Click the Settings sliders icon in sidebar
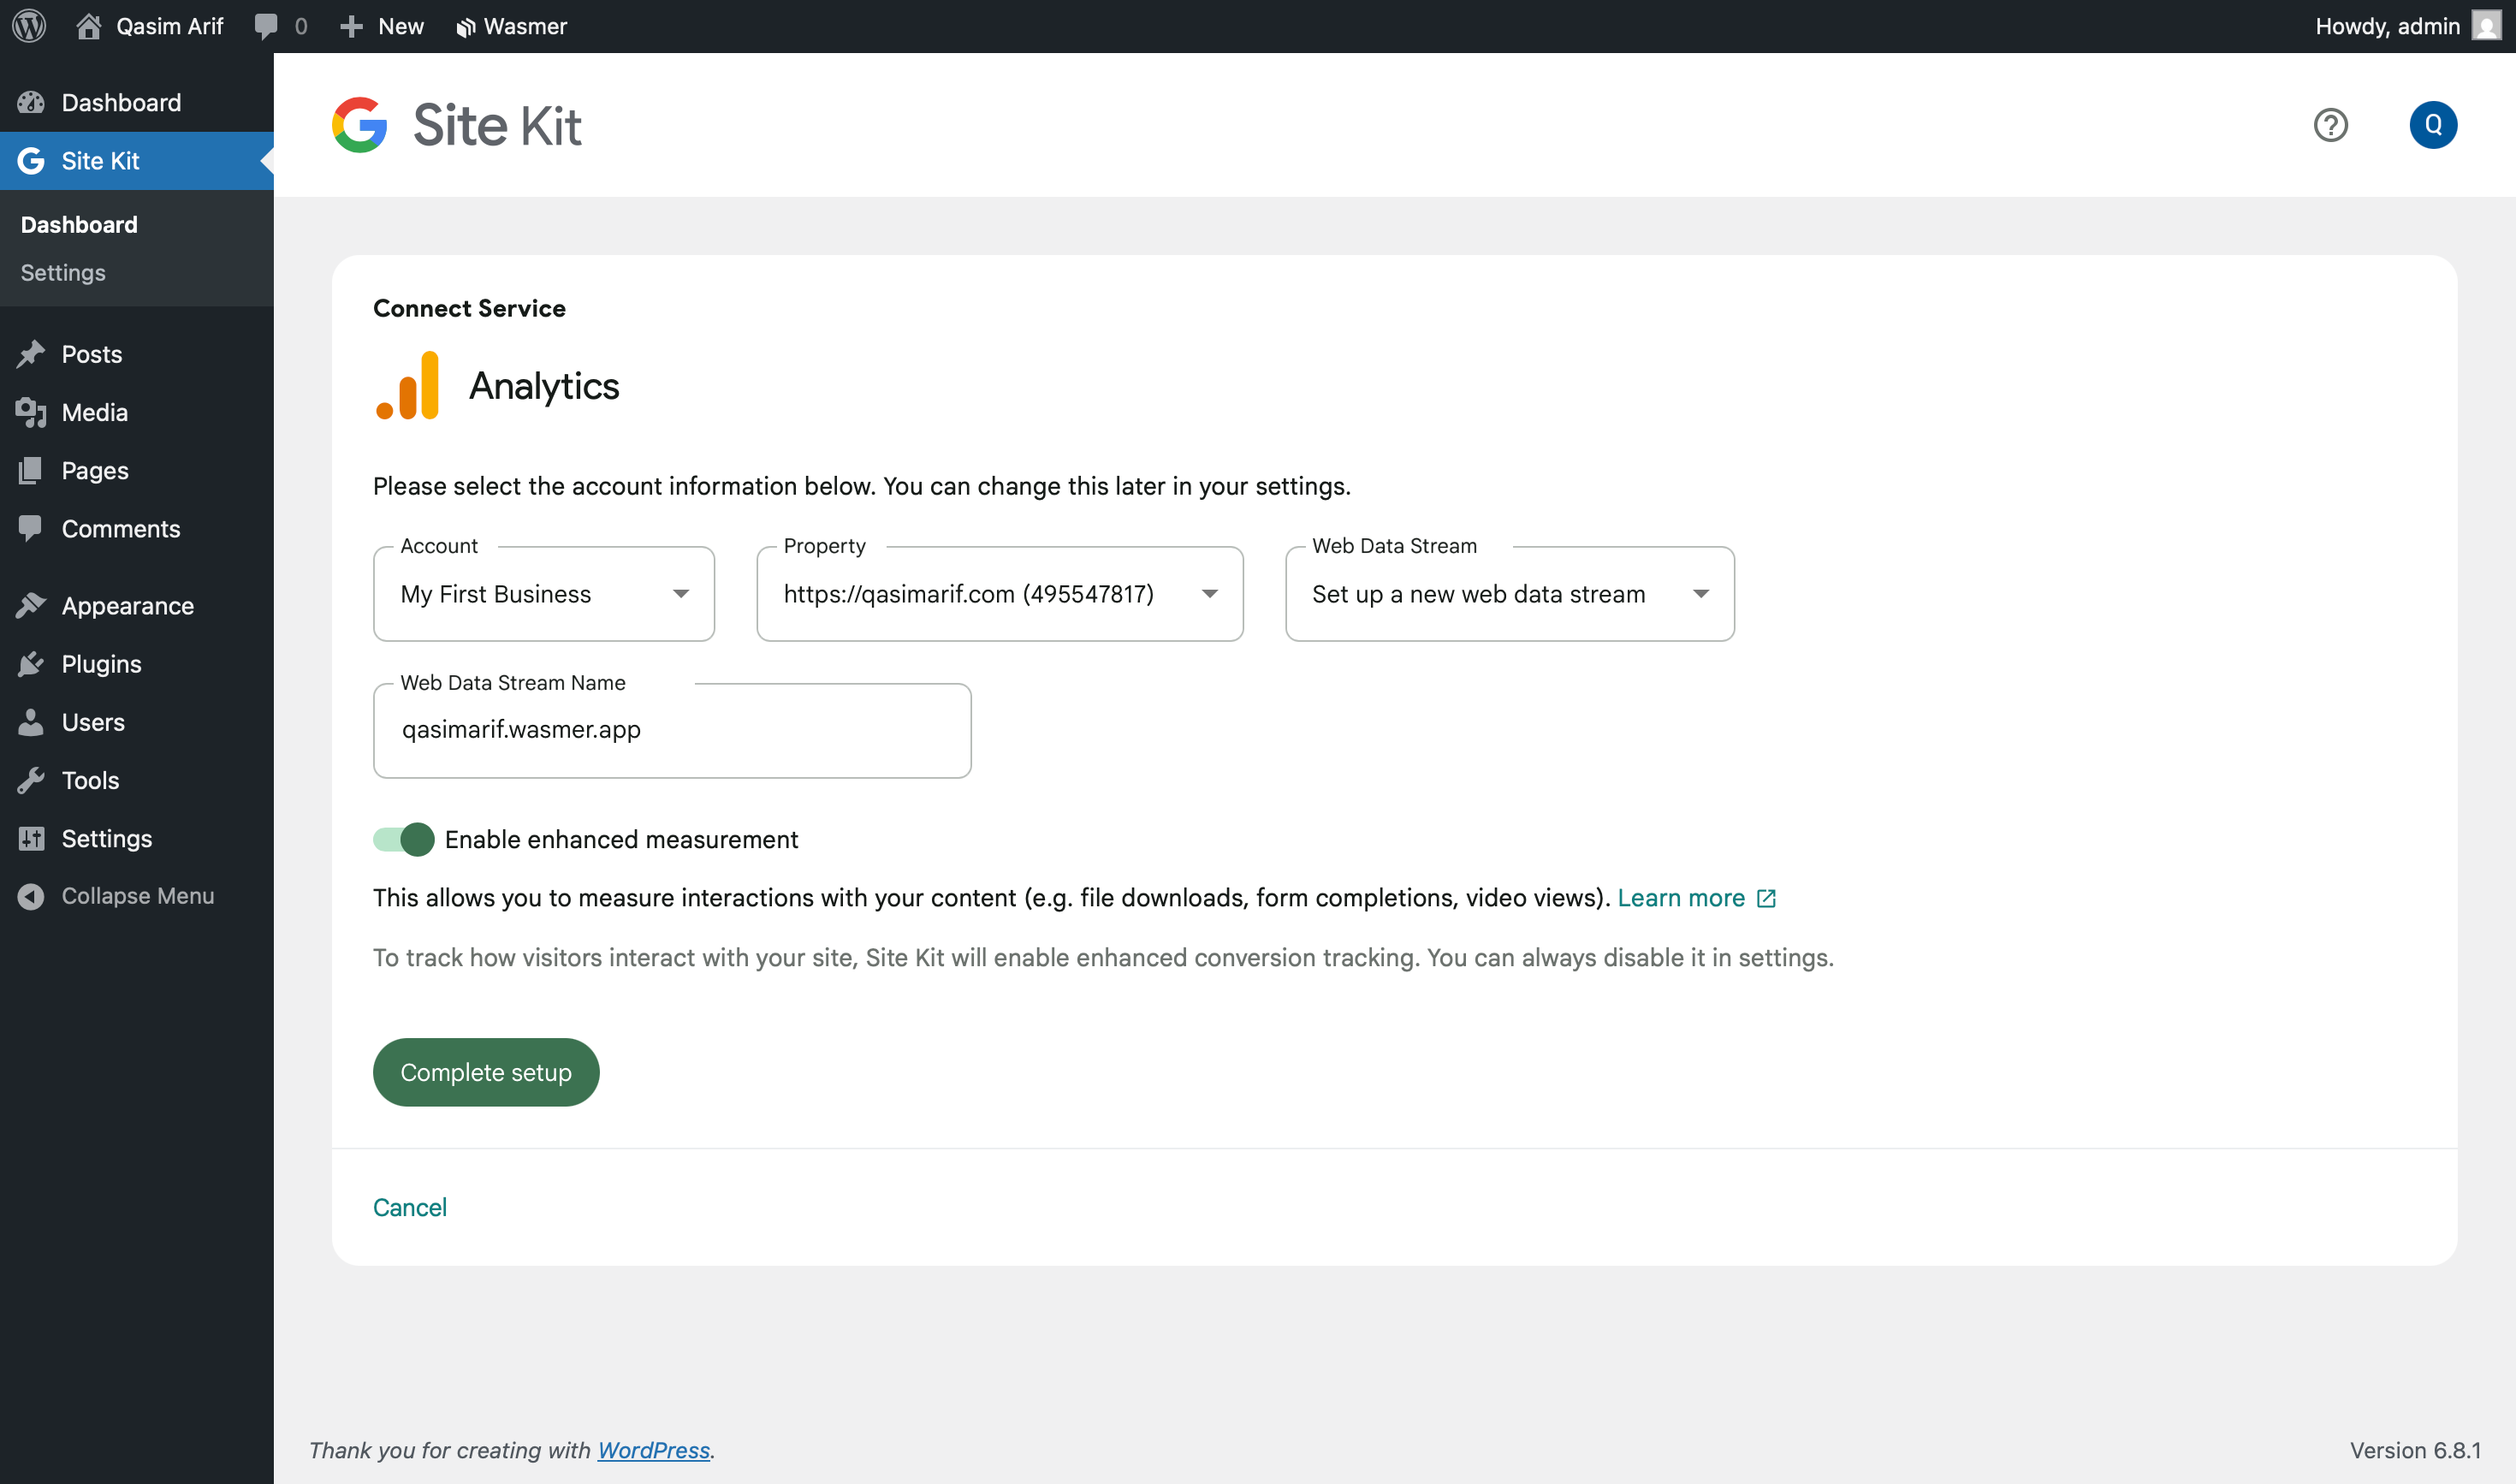 (x=32, y=838)
